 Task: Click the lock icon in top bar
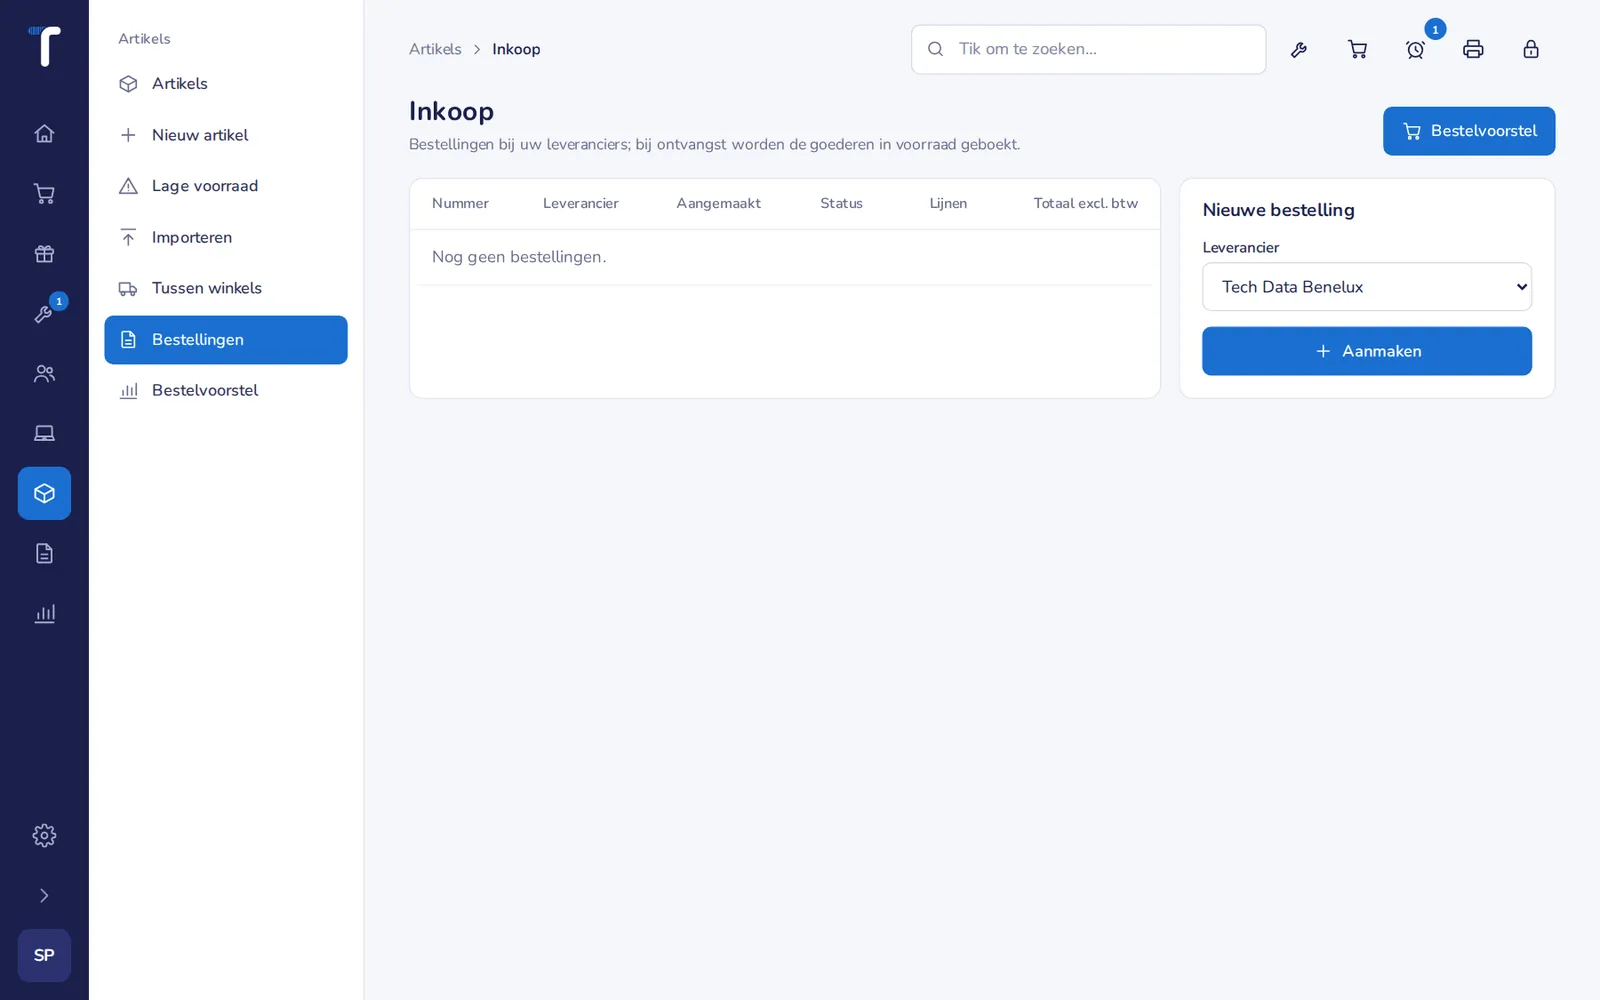pos(1531,49)
